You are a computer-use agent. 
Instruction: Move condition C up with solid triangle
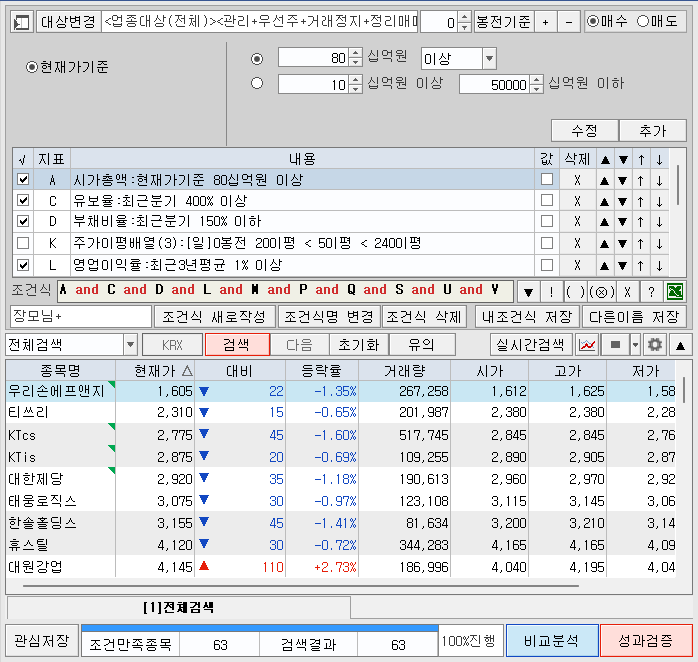(604, 202)
